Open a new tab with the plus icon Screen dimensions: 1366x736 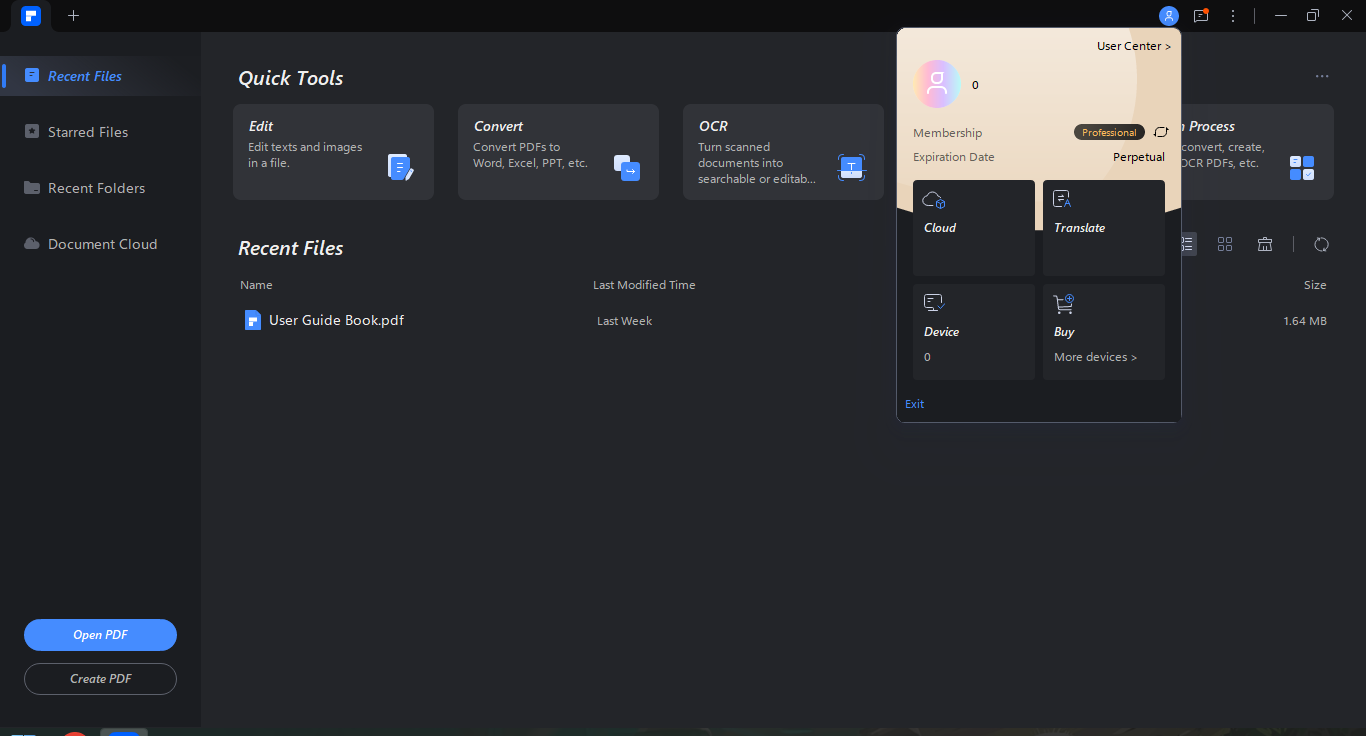[x=73, y=16]
